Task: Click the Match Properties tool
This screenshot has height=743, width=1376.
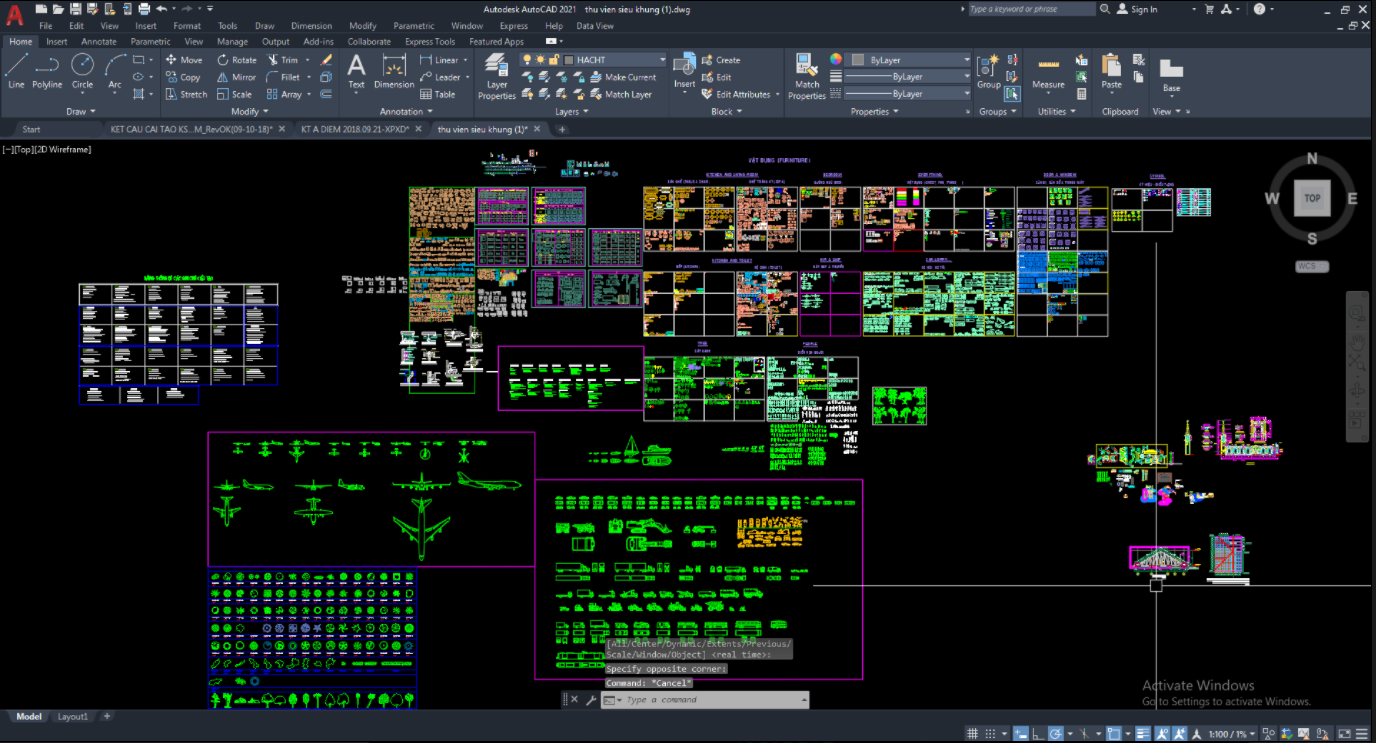Action: (x=806, y=76)
